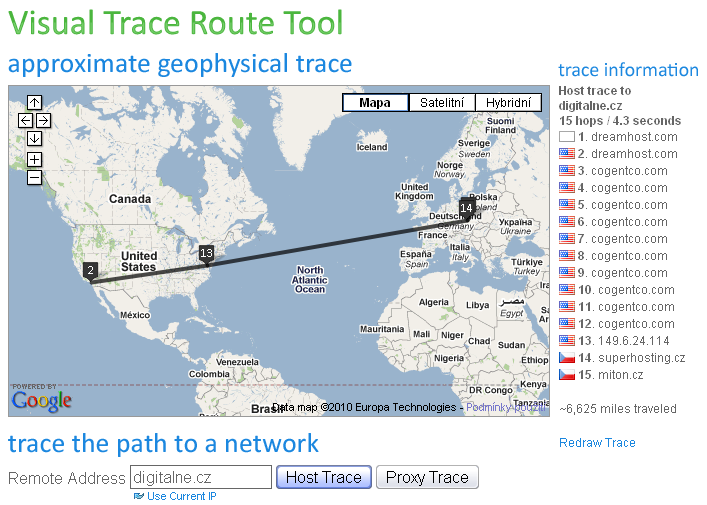Click US flag next to hop 12 cogentco.com
This screenshot has width=707, height=505.
[x=567, y=324]
